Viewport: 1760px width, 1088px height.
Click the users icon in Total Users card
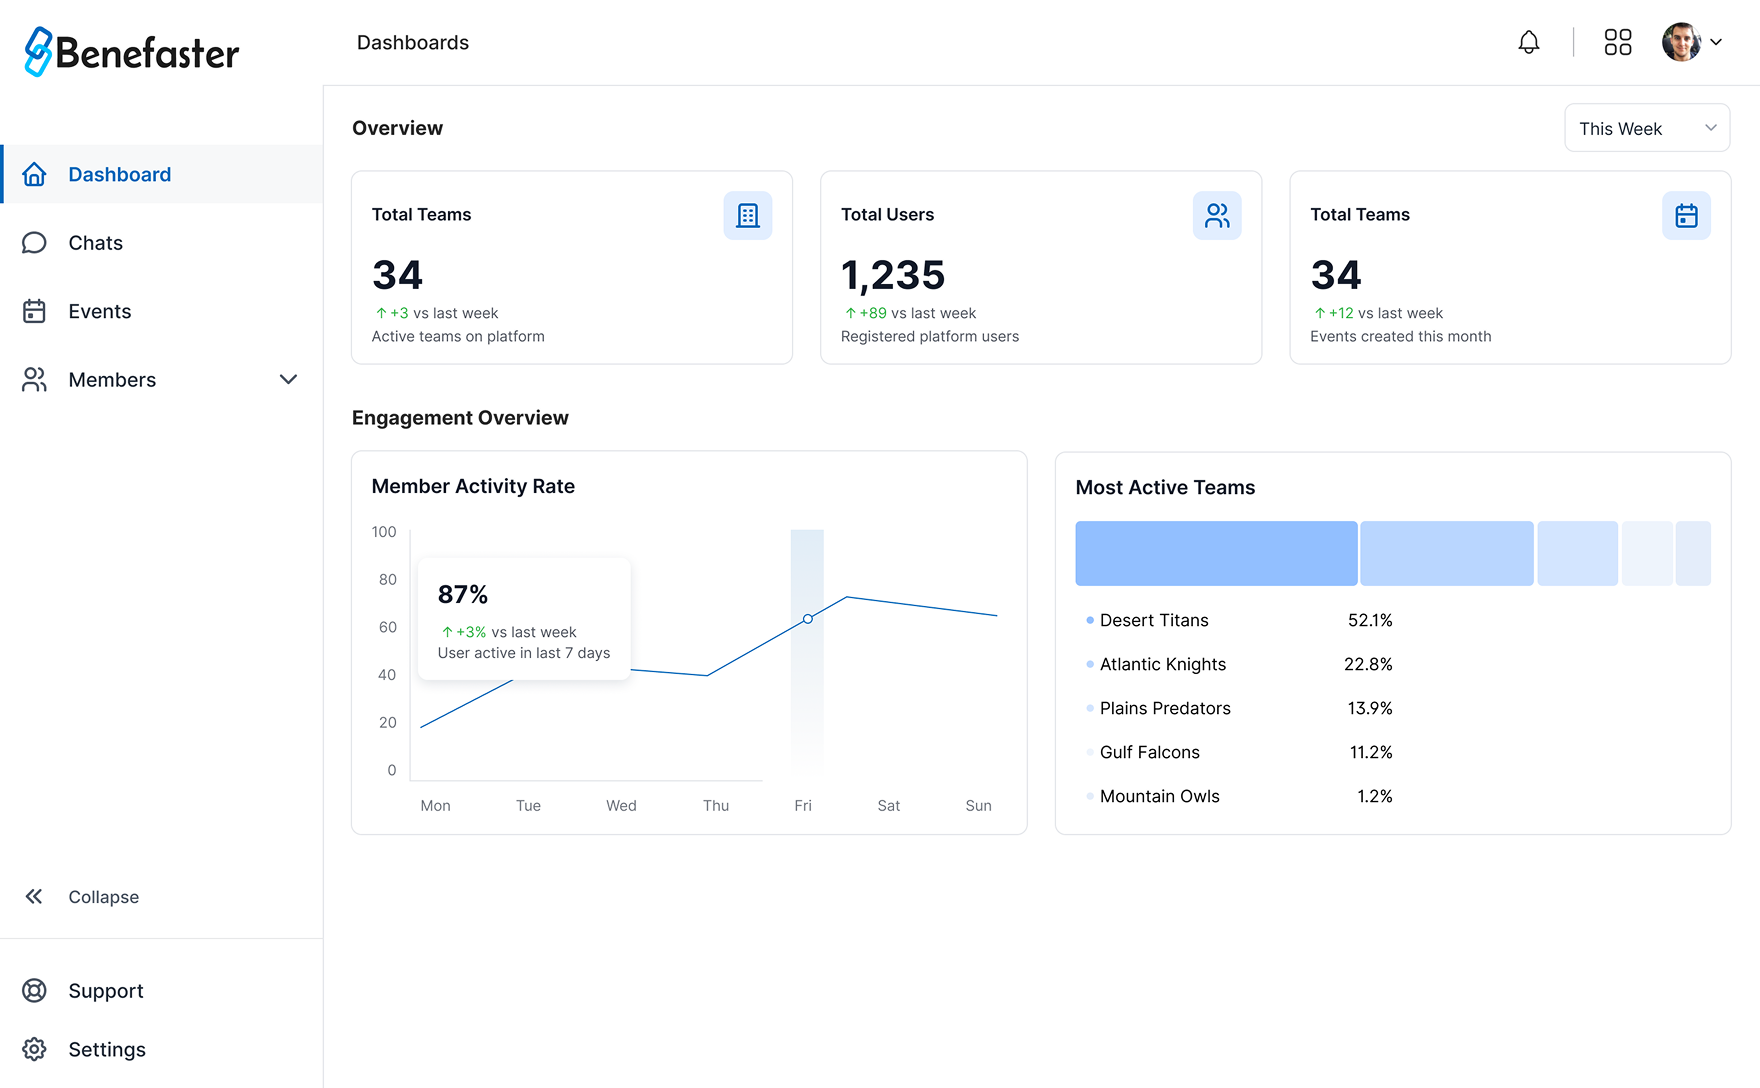tap(1216, 215)
